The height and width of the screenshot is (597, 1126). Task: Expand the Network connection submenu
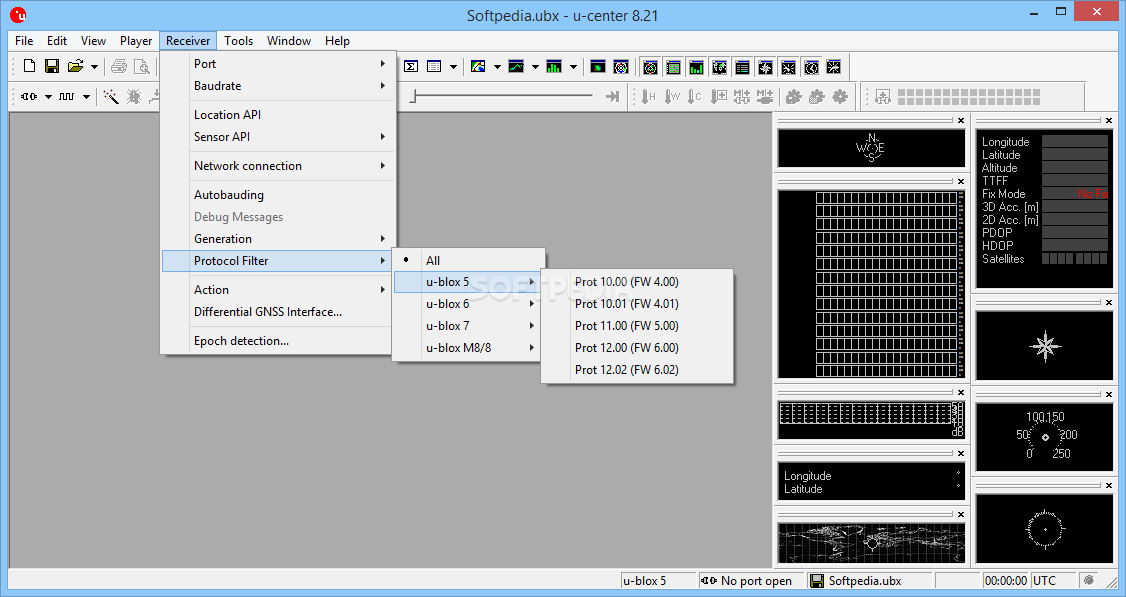pyautogui.click(x=279, y=165)
